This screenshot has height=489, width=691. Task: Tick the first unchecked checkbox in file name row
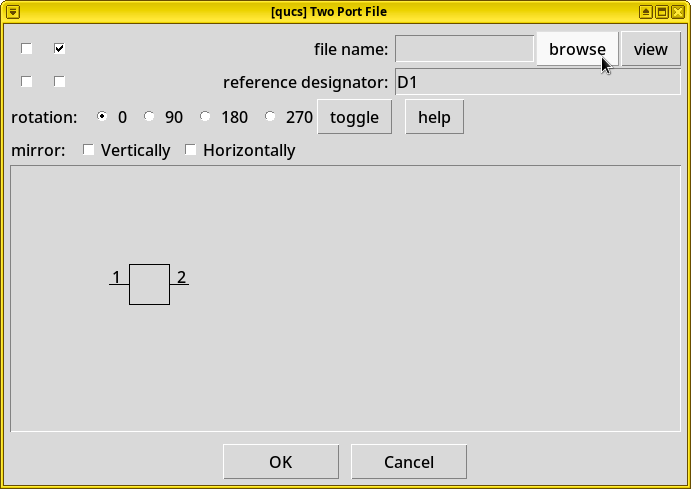pyautogui.click(x=27, y=49)
